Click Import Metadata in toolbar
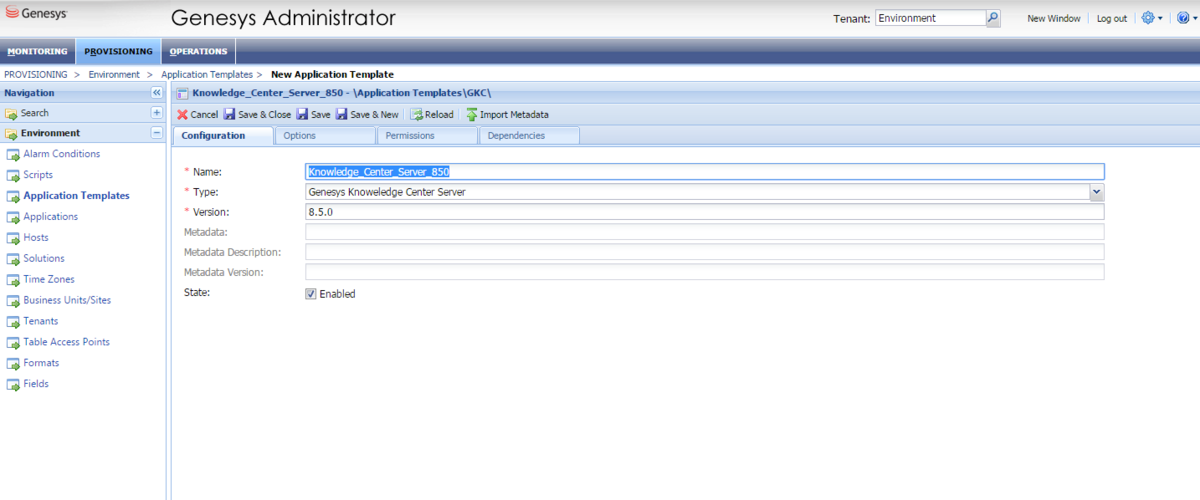The image size is (1200, 500). point(507,115)
